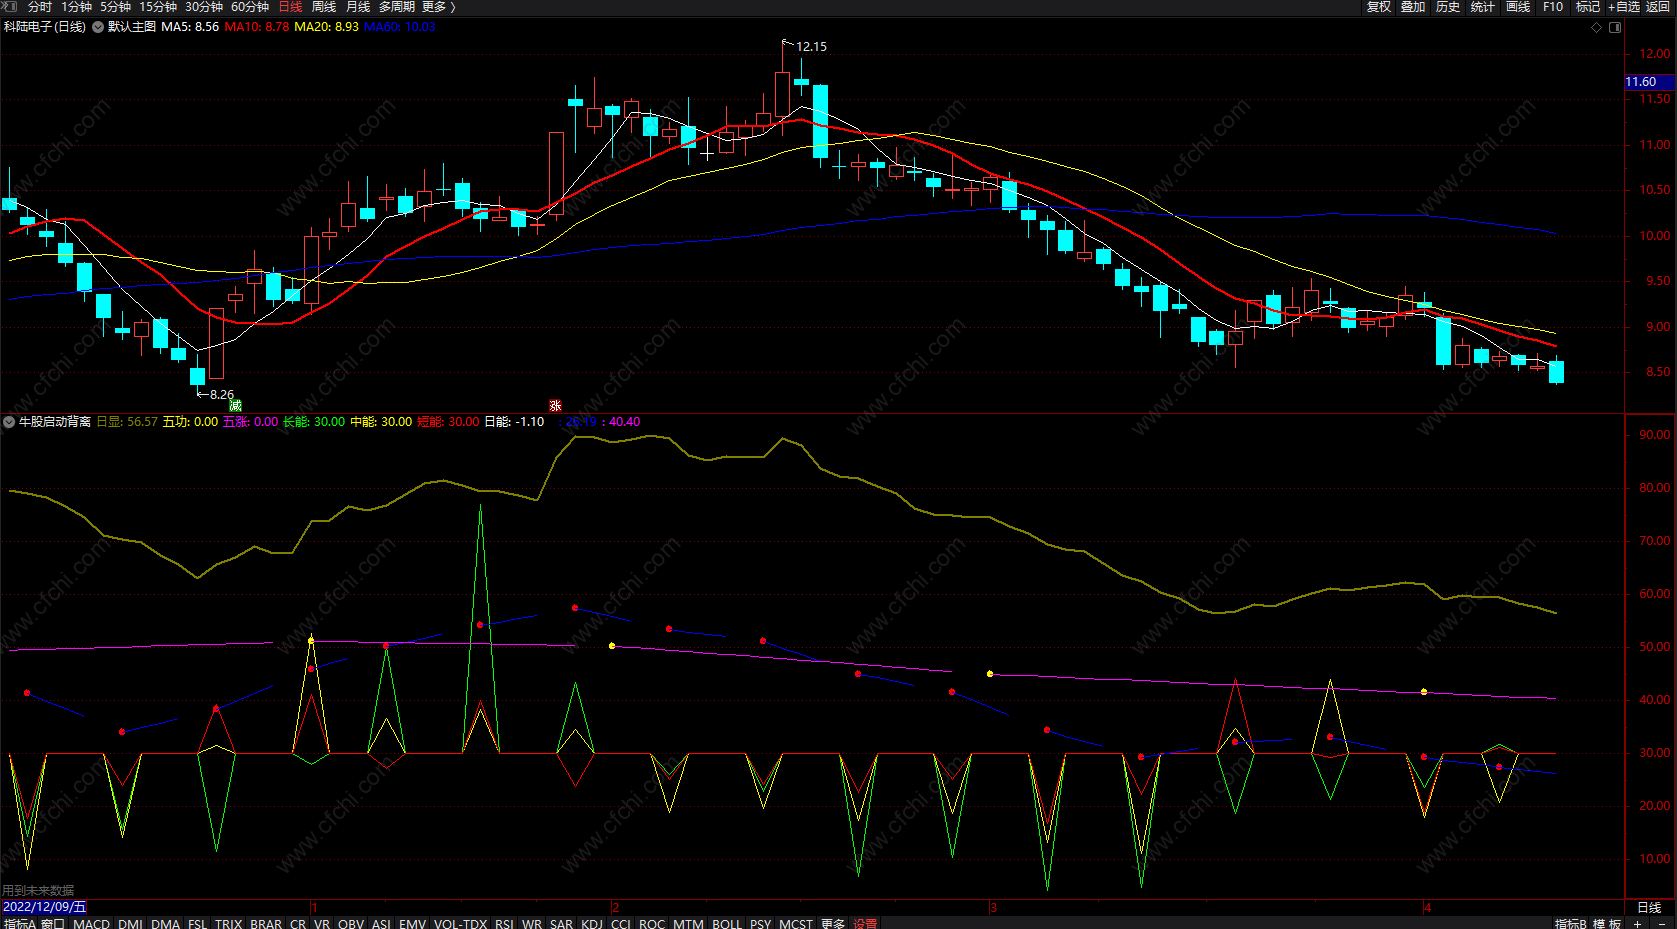The height and width of the screenshot is (929, 1677).
Task: Open 统计 statistics tool
Action: click(1483, 7)
